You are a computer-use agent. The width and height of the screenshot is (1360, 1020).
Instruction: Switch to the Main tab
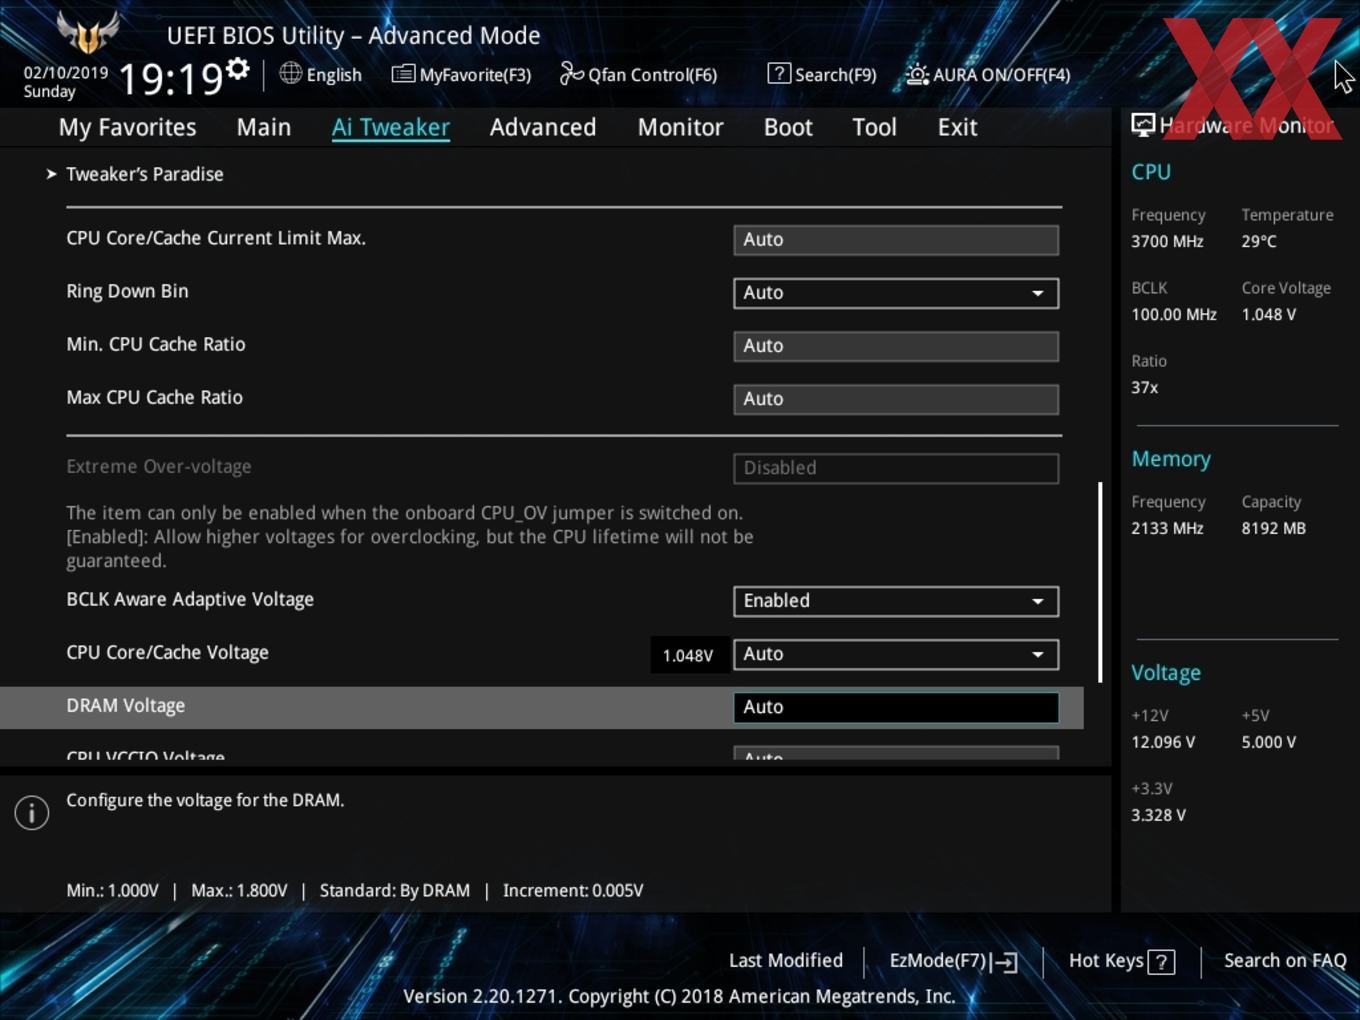(264, 127)
